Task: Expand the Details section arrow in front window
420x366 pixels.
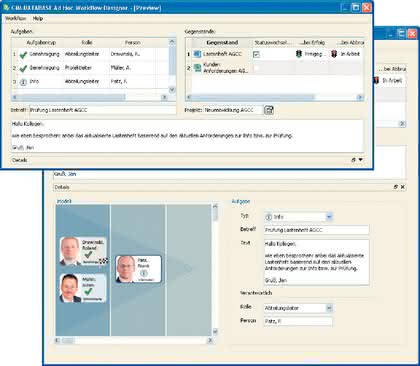Action: tap(360, 160)
